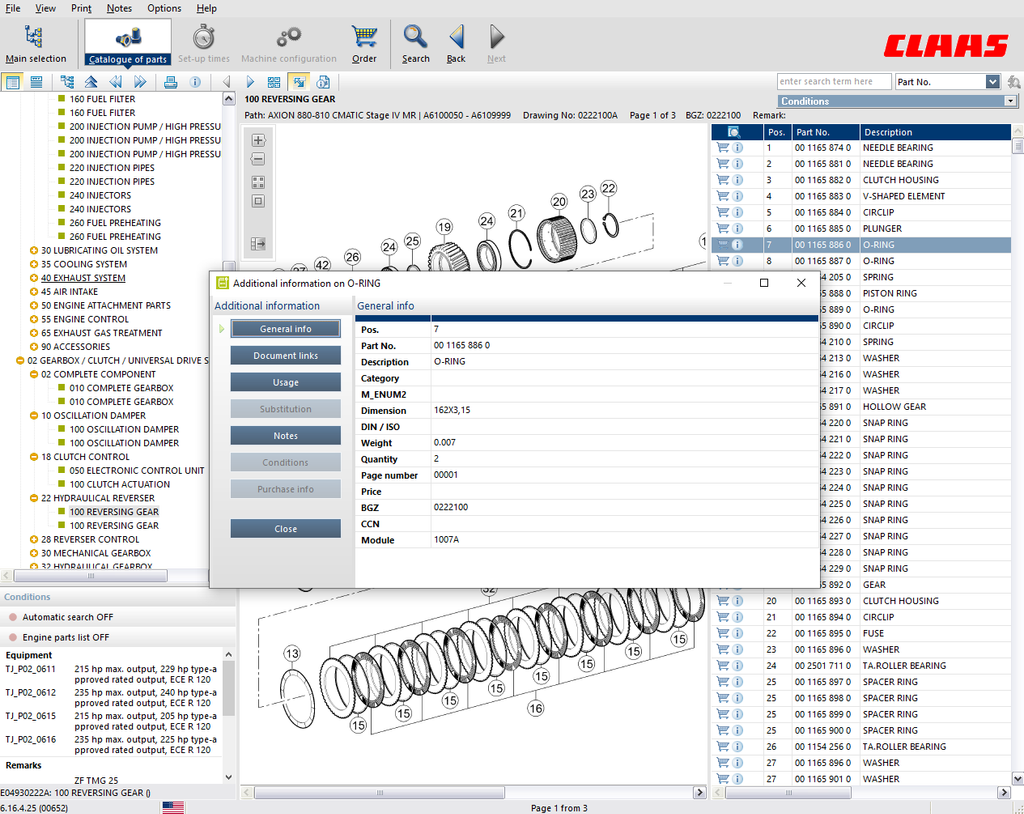Screen dimensions: 1024x814
Task: Open Notes in the dialog sidebar
Action: pyautogui.click(x=285, y=436)
